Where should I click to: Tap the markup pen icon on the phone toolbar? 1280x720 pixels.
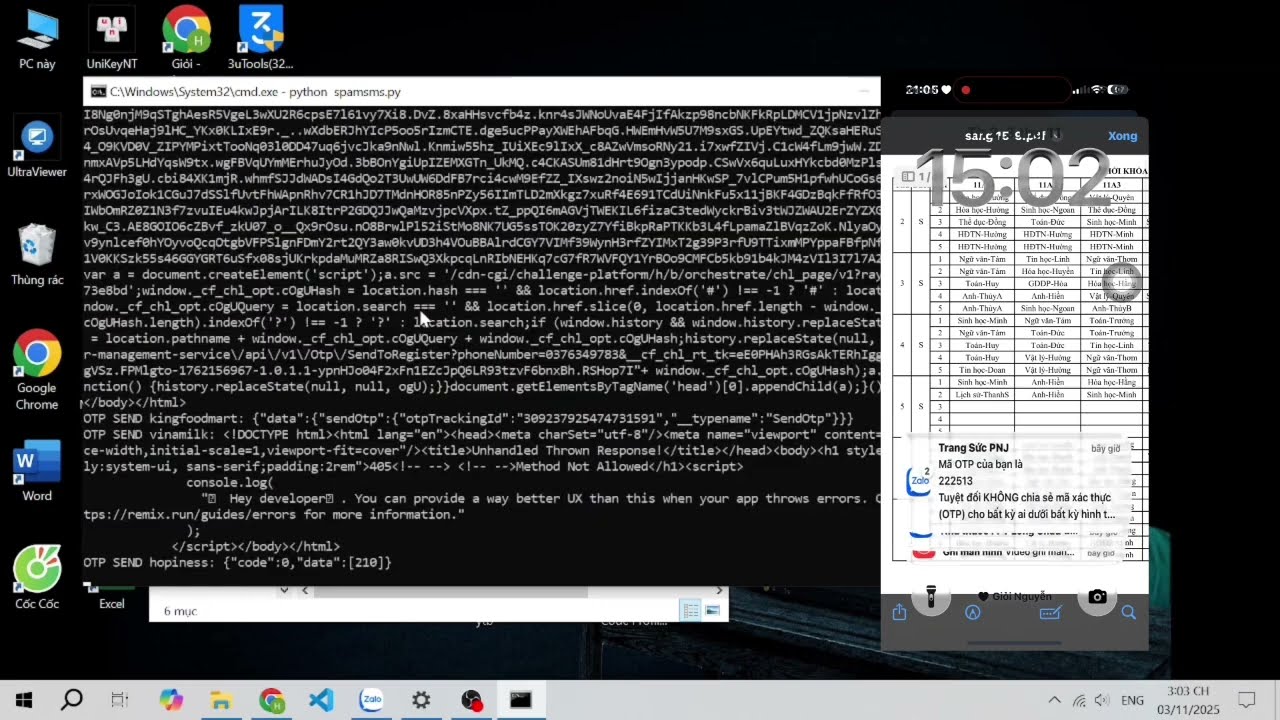[972, 613]
